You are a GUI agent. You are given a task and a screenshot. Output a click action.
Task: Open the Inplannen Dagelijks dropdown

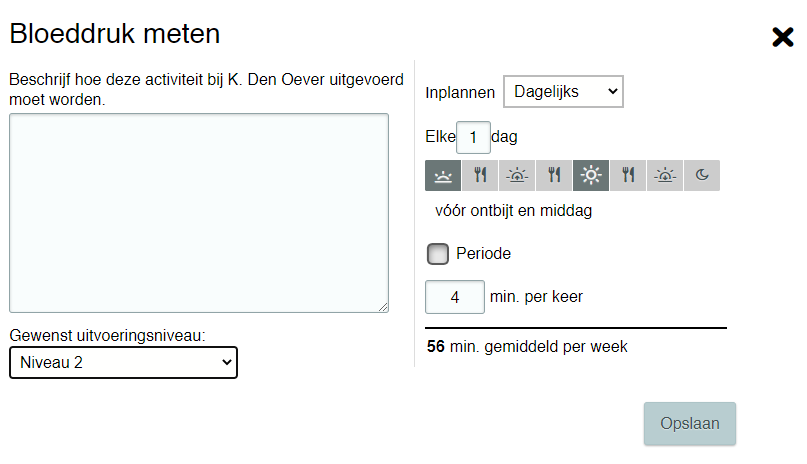click(563, 92)
